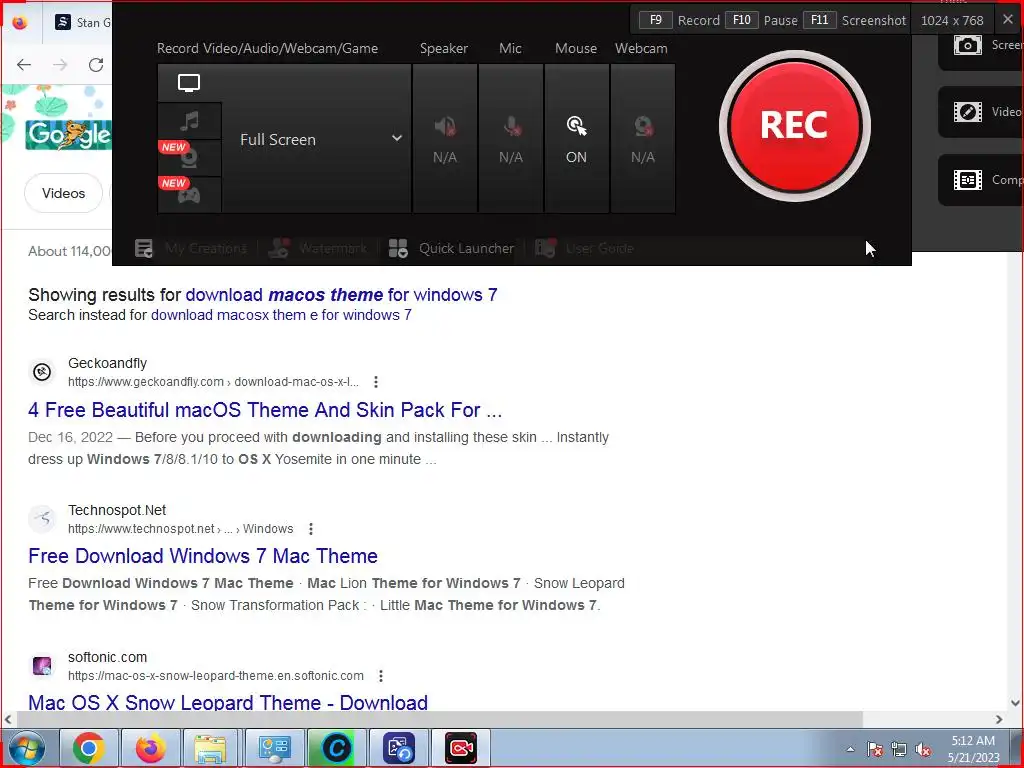Open 'Mac OS X Snow Leopard Theme - Download' result
Image resolution: width=1024 pixels, height=768 pixels.
coord(228,702)
